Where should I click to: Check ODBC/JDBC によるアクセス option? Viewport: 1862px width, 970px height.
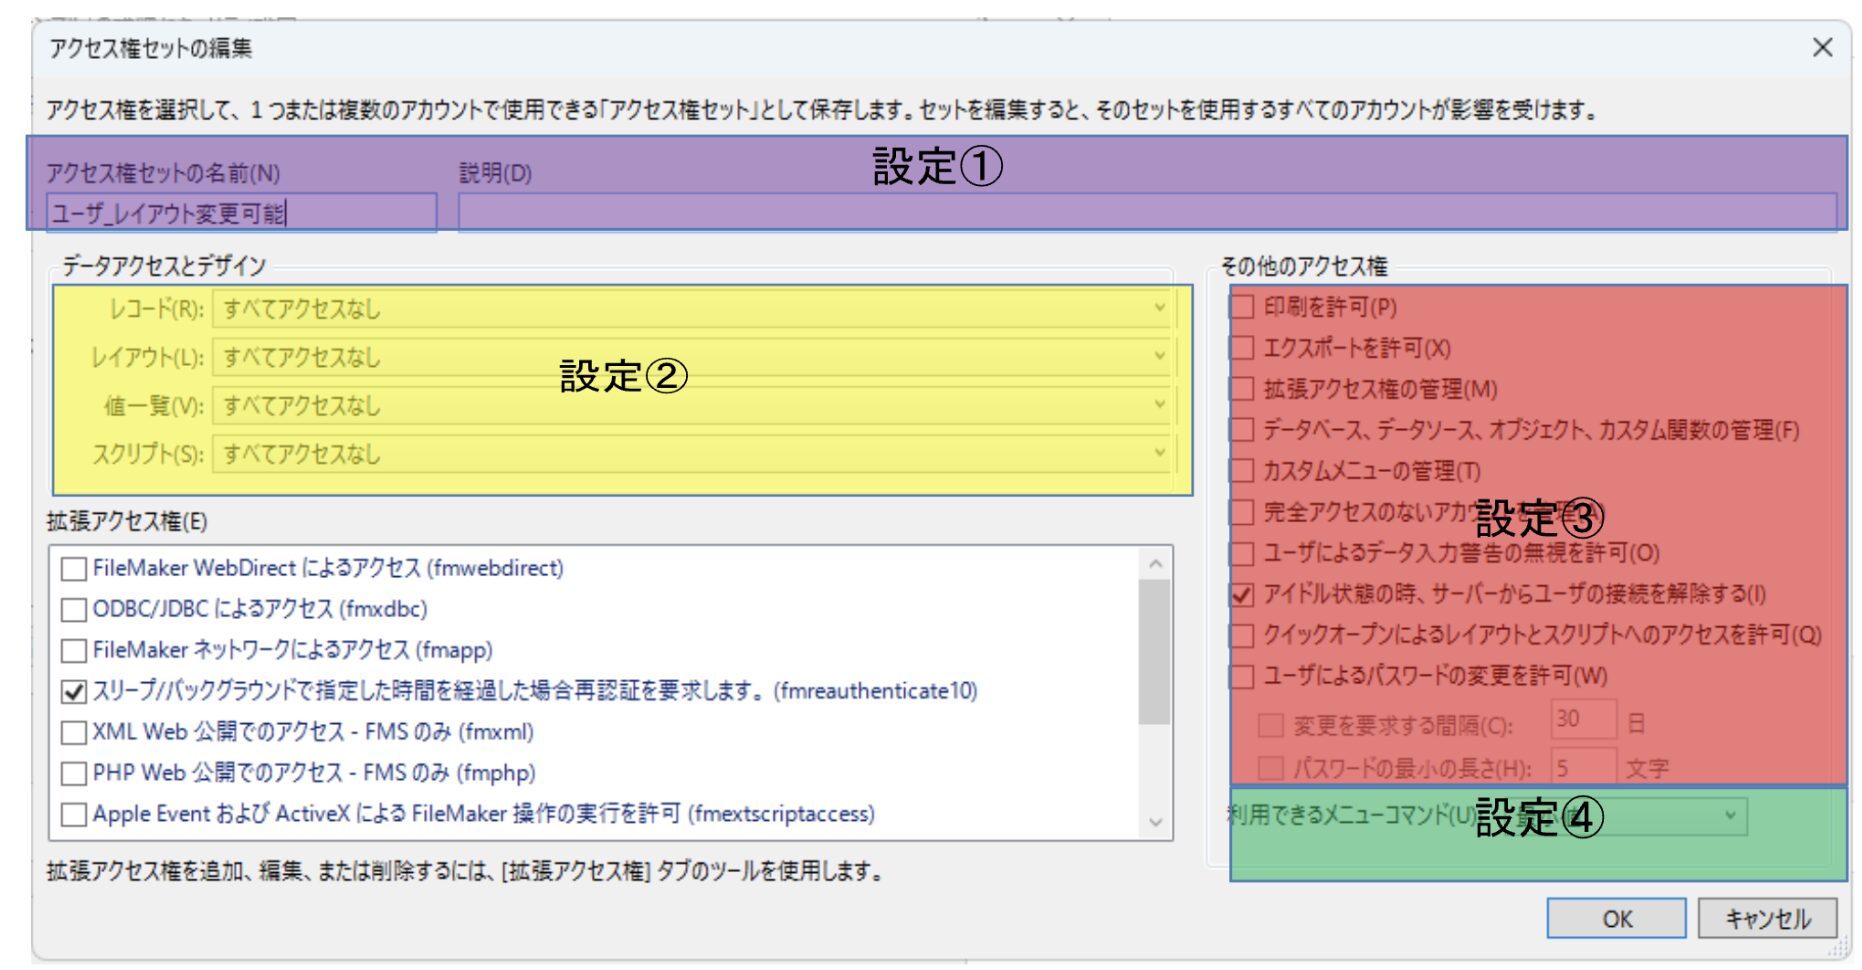click(74, 610)
